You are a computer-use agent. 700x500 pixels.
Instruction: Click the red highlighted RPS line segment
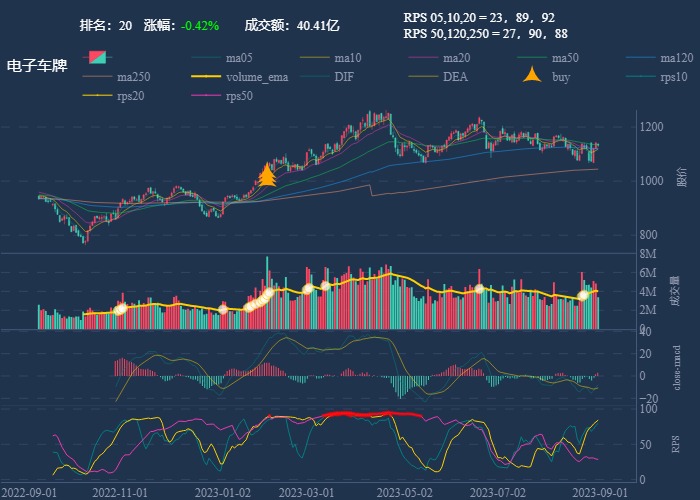tap(374, 414)
